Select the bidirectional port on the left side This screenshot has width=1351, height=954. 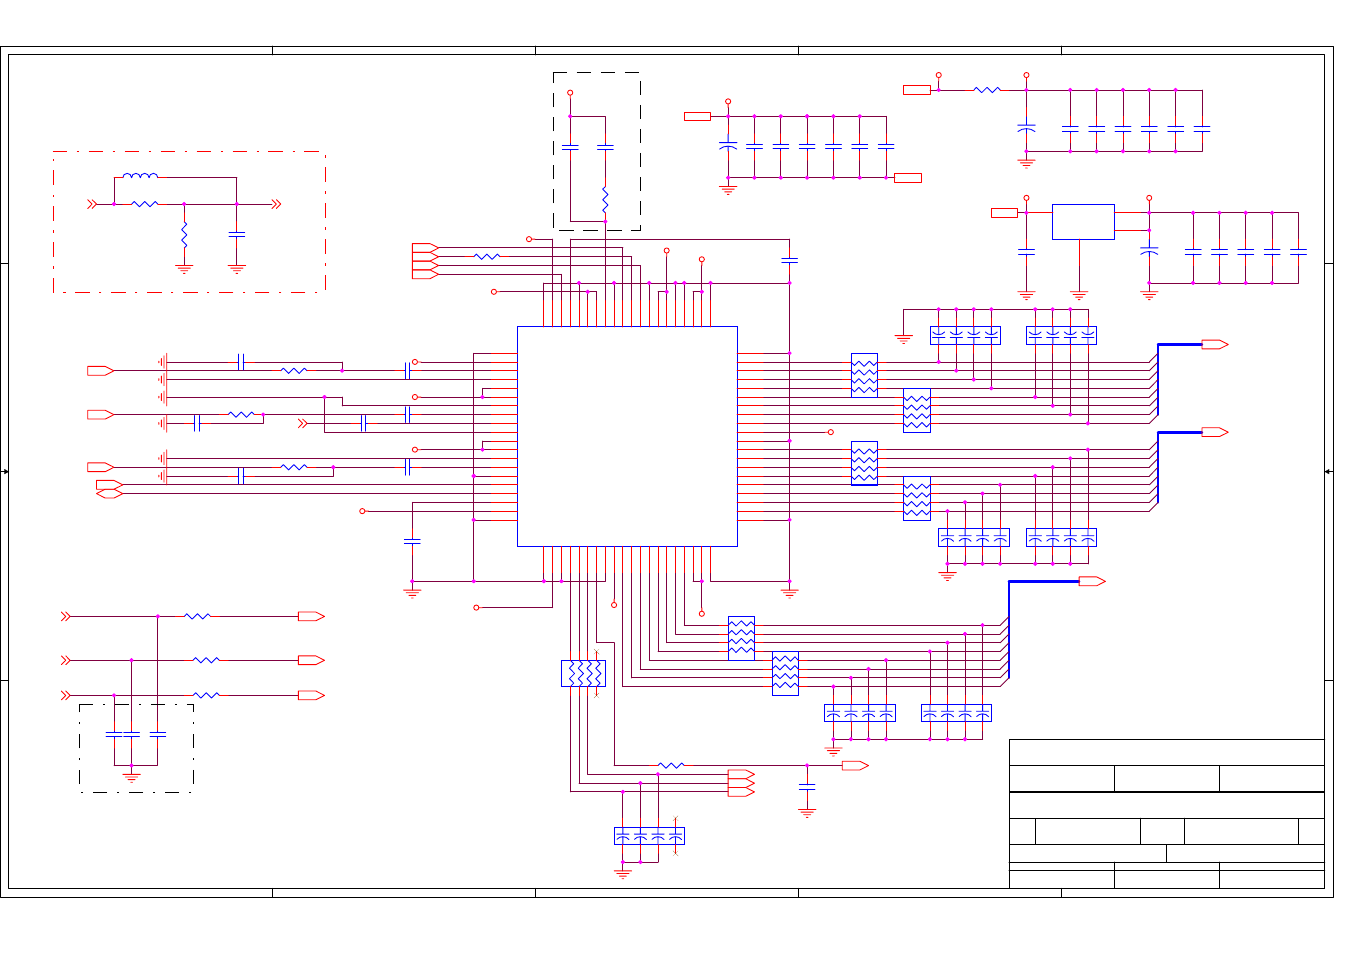109,494
